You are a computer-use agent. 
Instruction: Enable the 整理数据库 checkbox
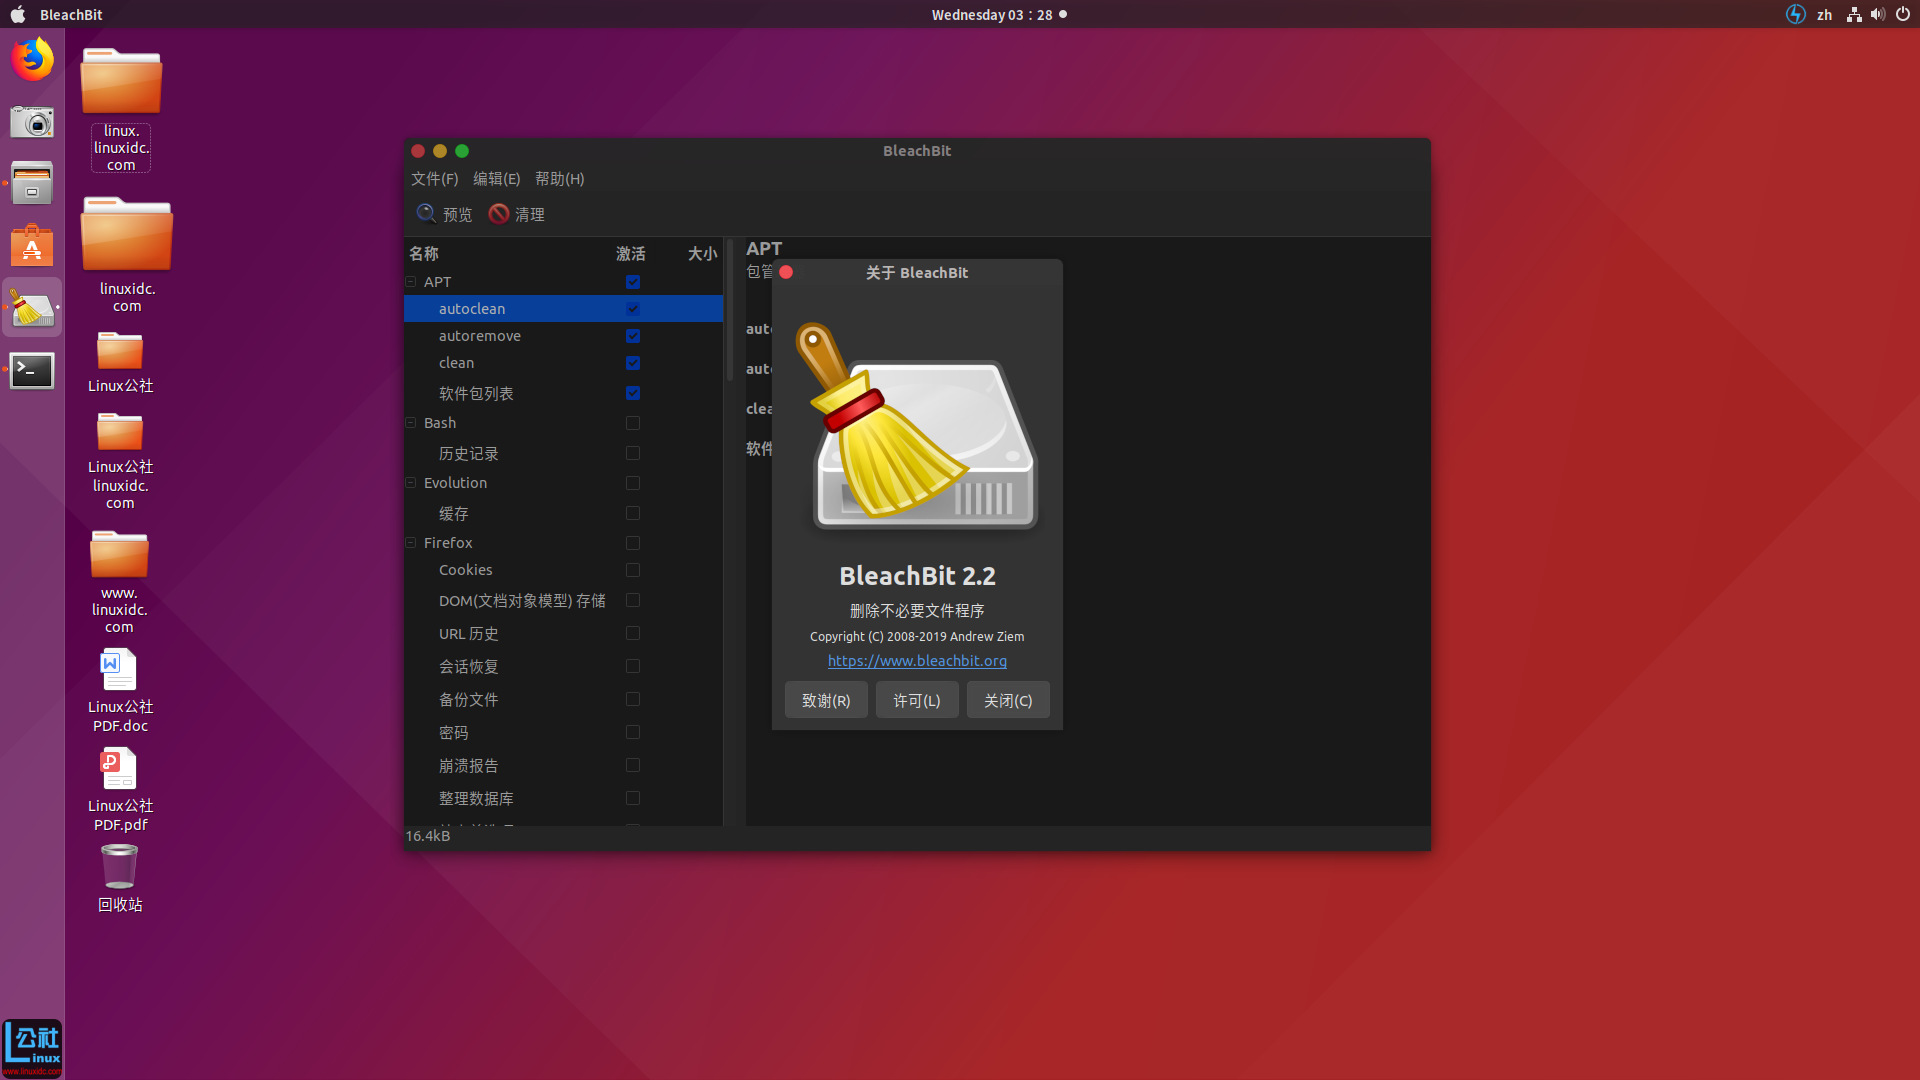pos(633,798)
